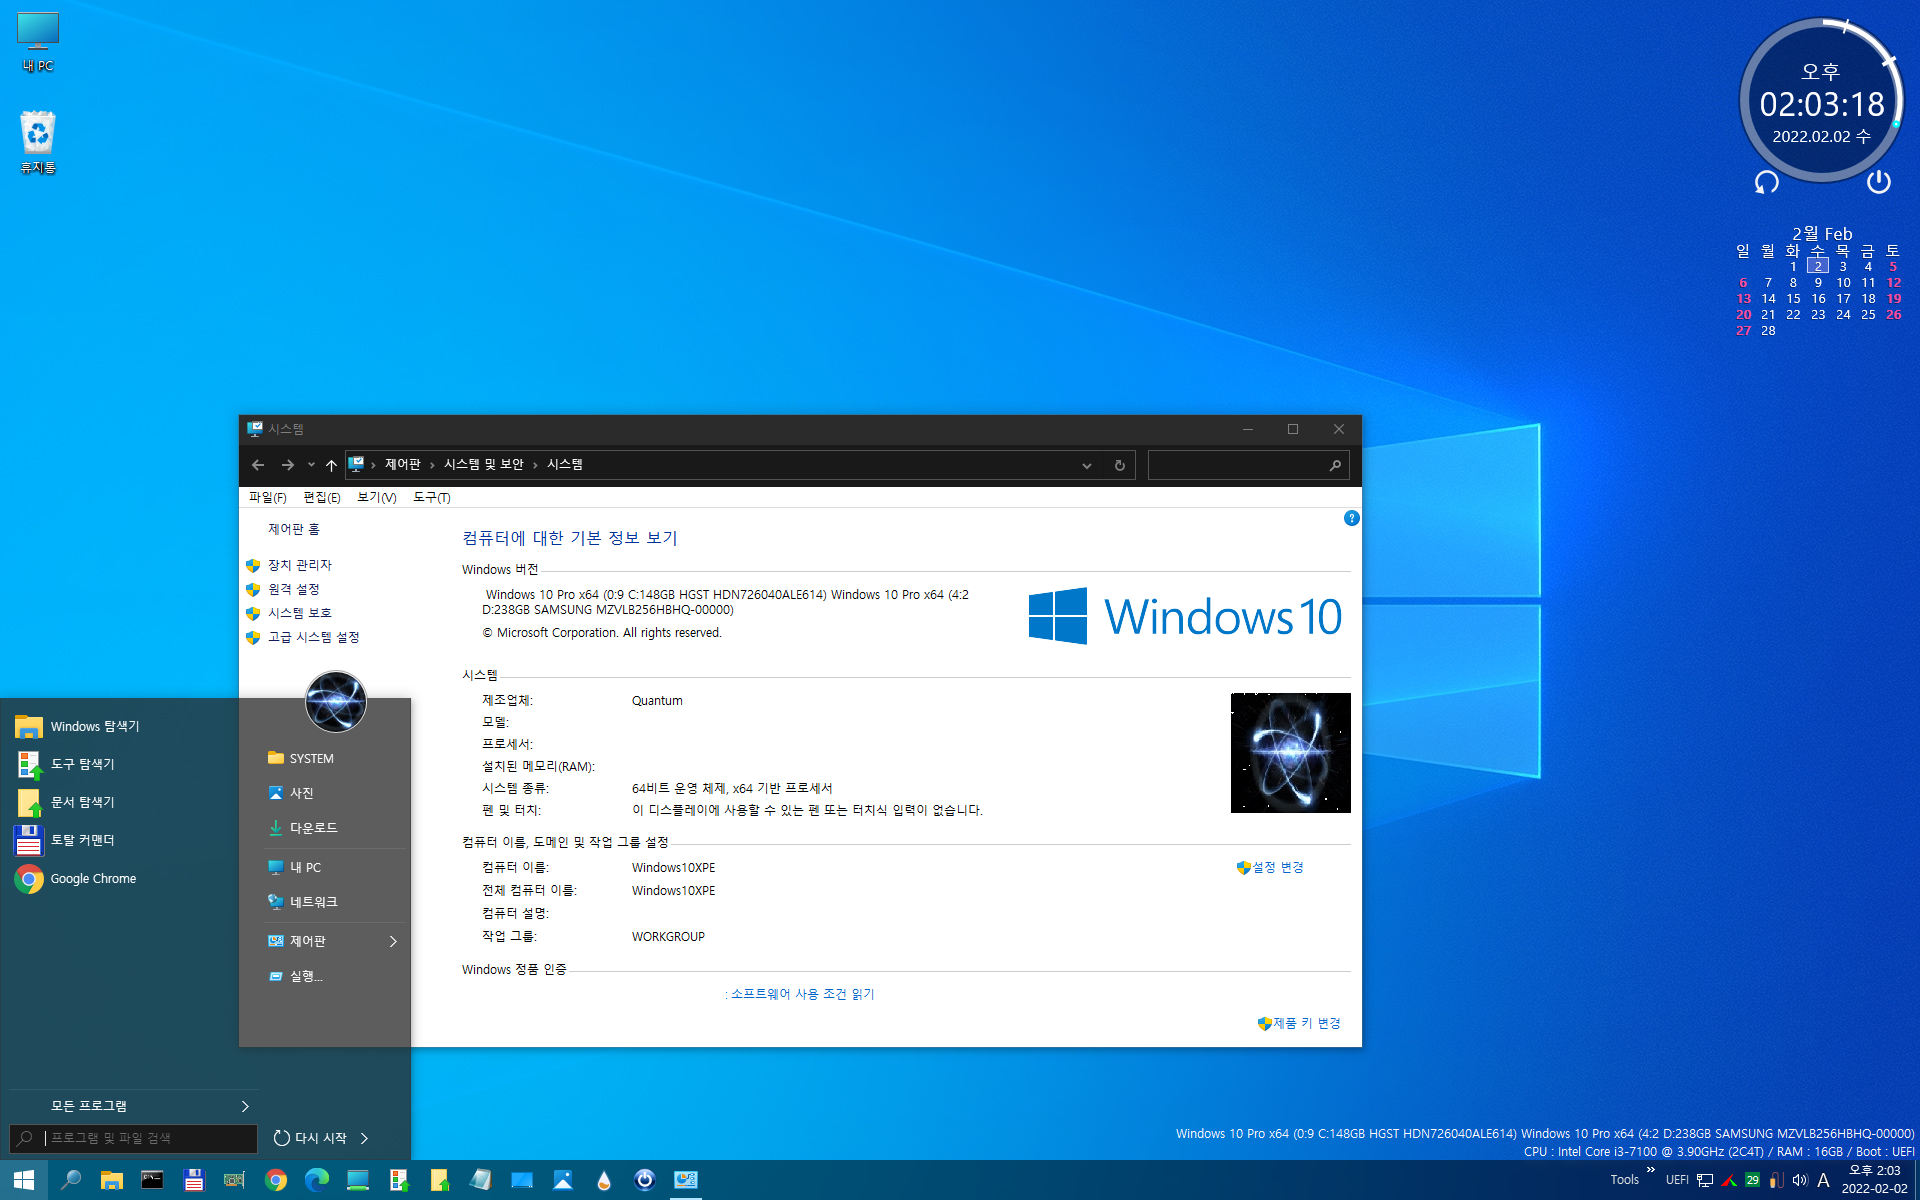Open the recent locations dropdown arrow
Screen dimensions: 1920x1200
[x=311, y=465]
